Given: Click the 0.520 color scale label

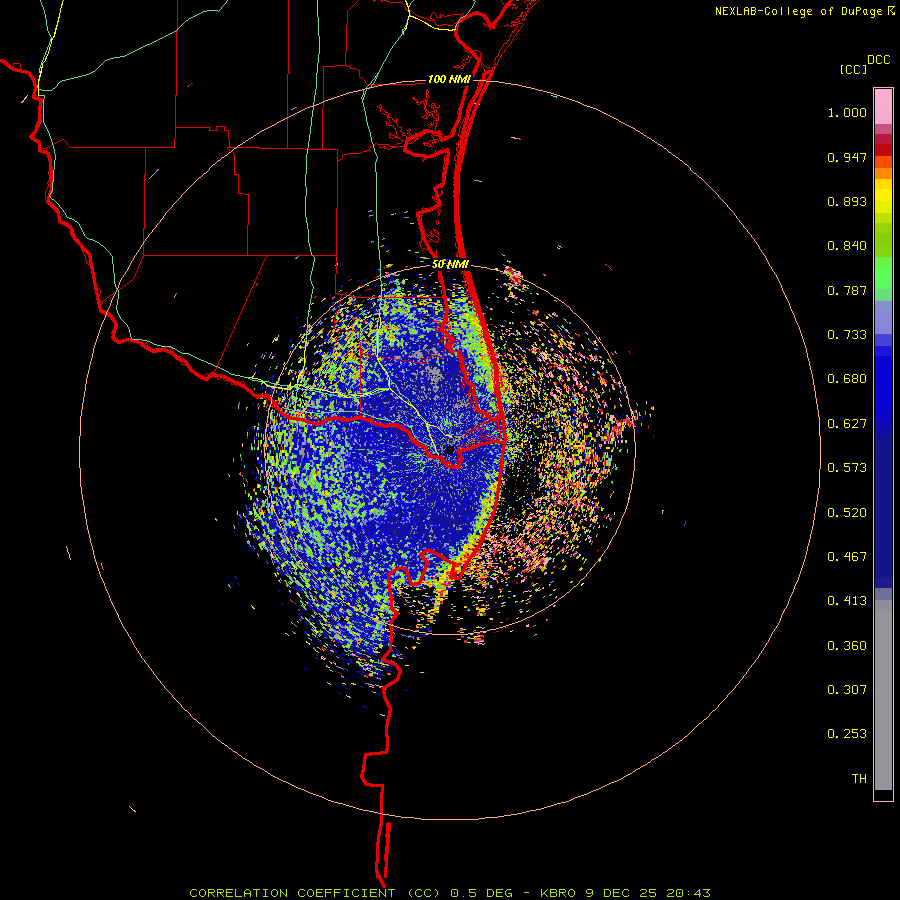Looking at the screenshot, I should click(x=847, y=512).
